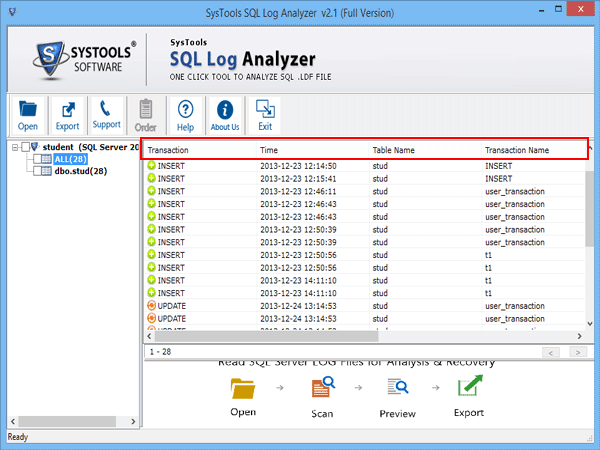Minimize the SQL Log Analyzer window
The image size is (600, 450).
pos(541,10)
